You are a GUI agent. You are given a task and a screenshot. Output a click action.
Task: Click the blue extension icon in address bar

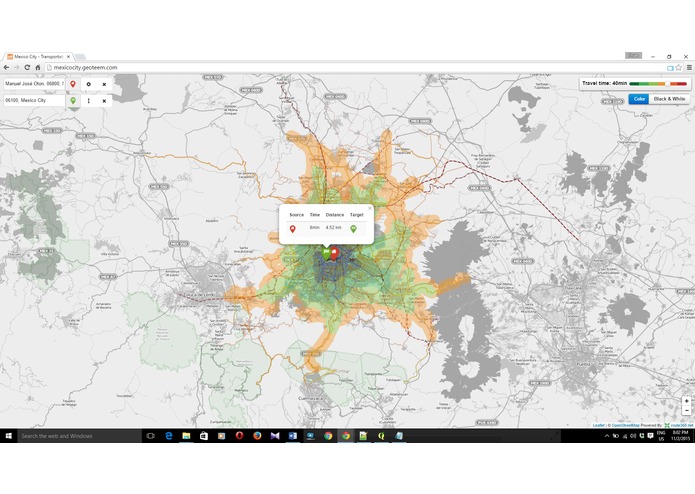click(670, 68)
